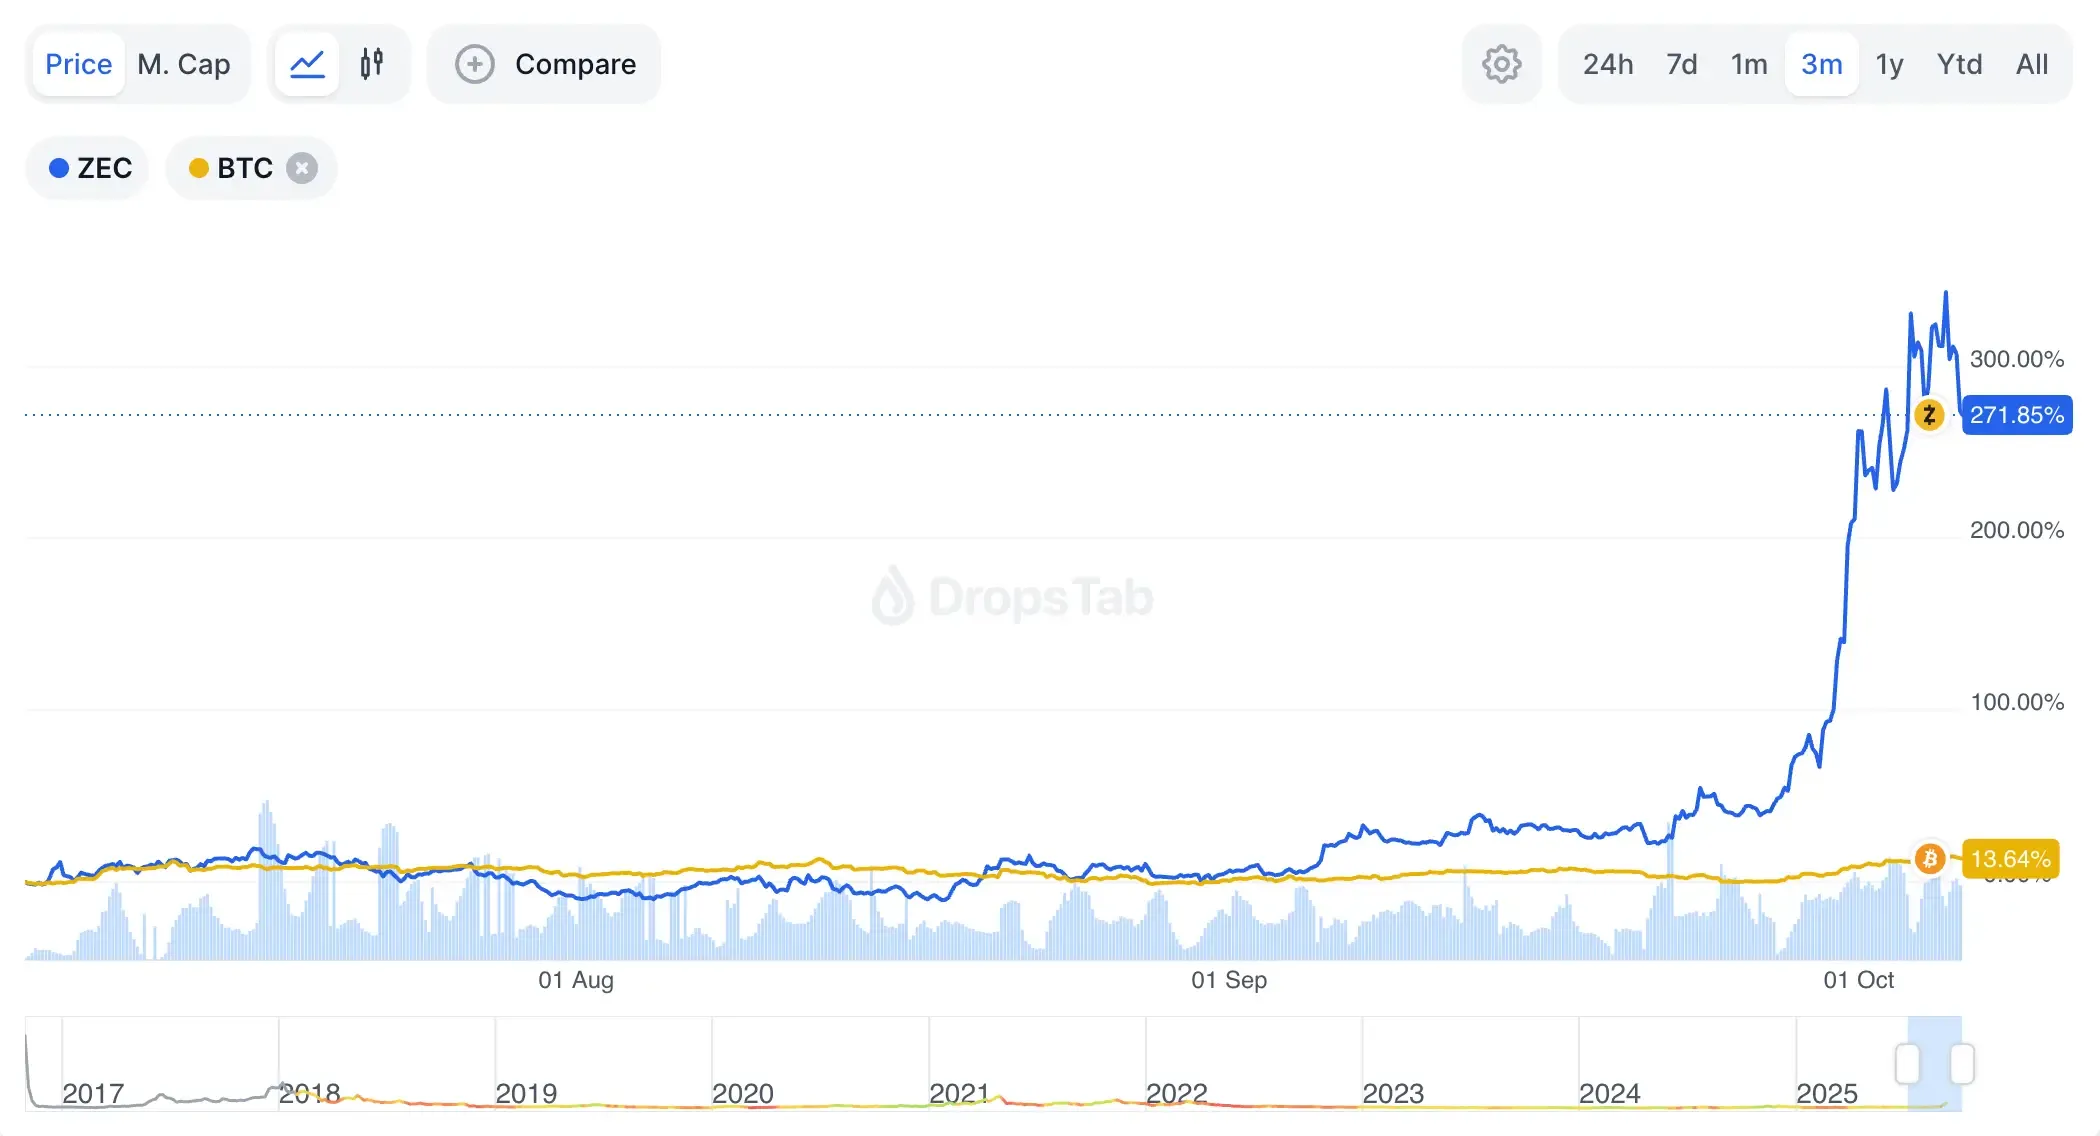Switch to line chart view

tap(307, 63)
